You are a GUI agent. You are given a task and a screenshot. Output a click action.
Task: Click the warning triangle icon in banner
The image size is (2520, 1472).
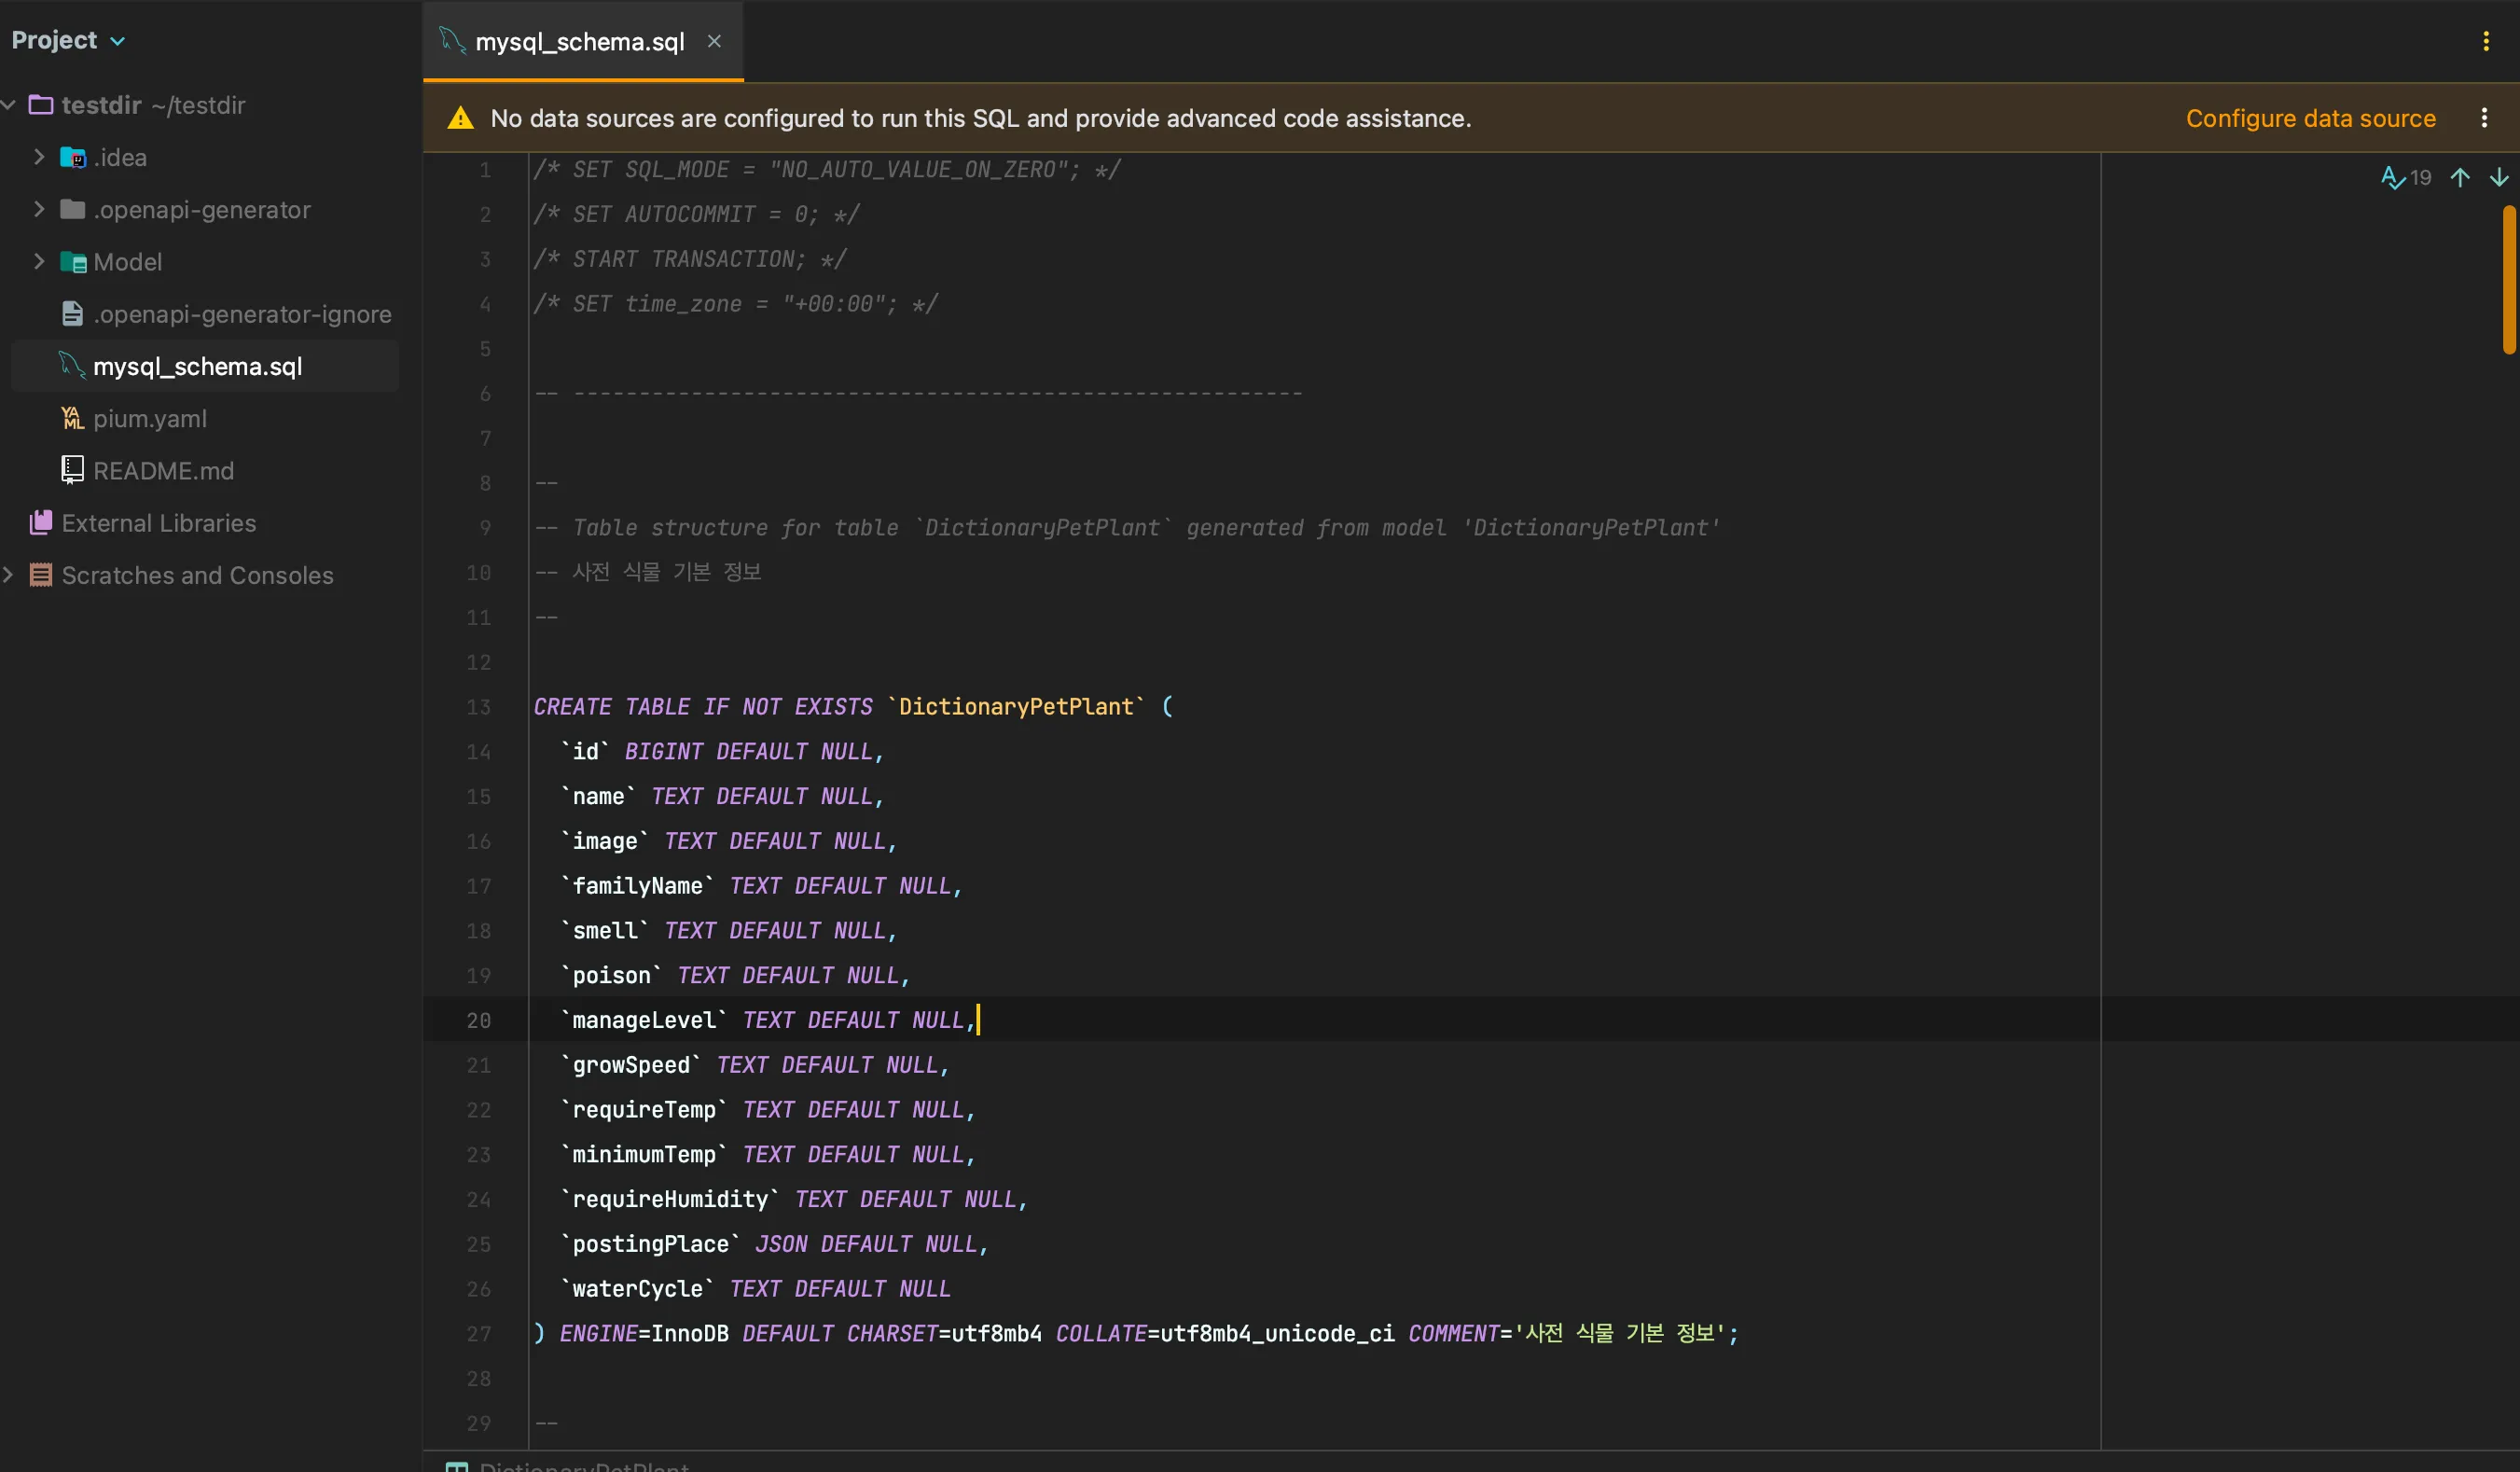pyautogui.click(x=460, y=118)
